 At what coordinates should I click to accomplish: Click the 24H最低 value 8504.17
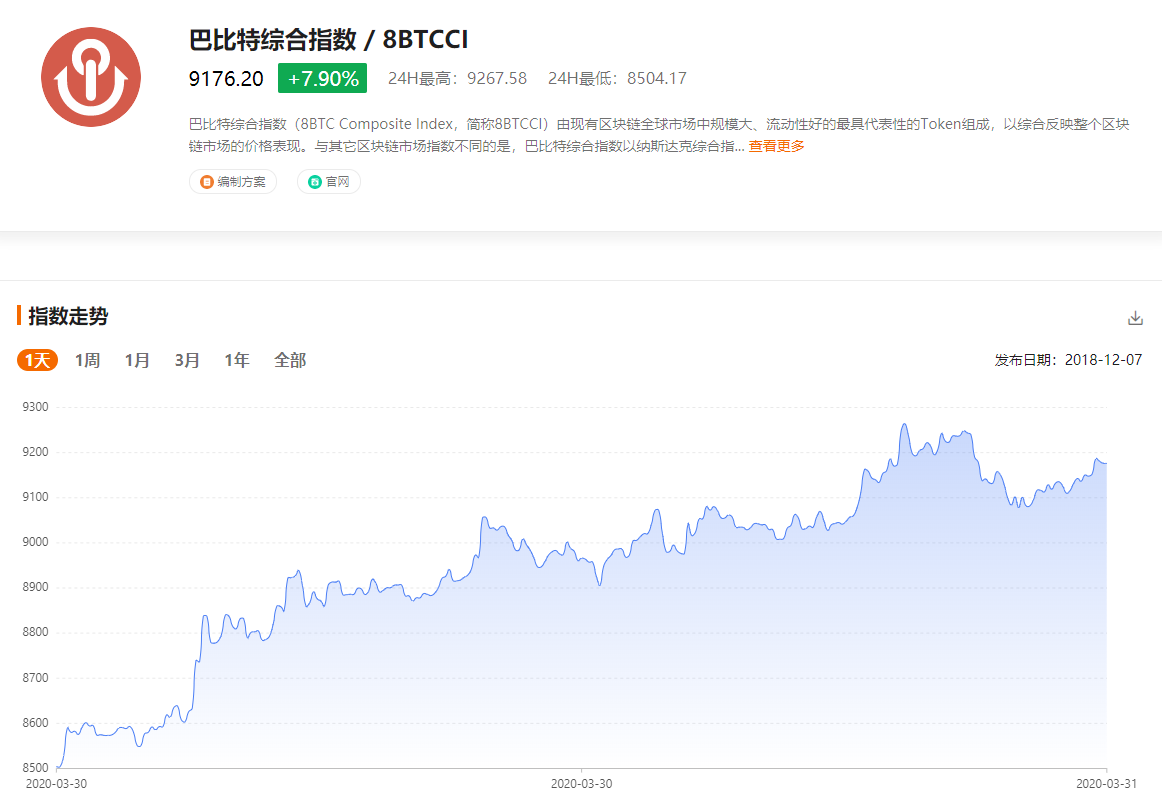point(657,79)
